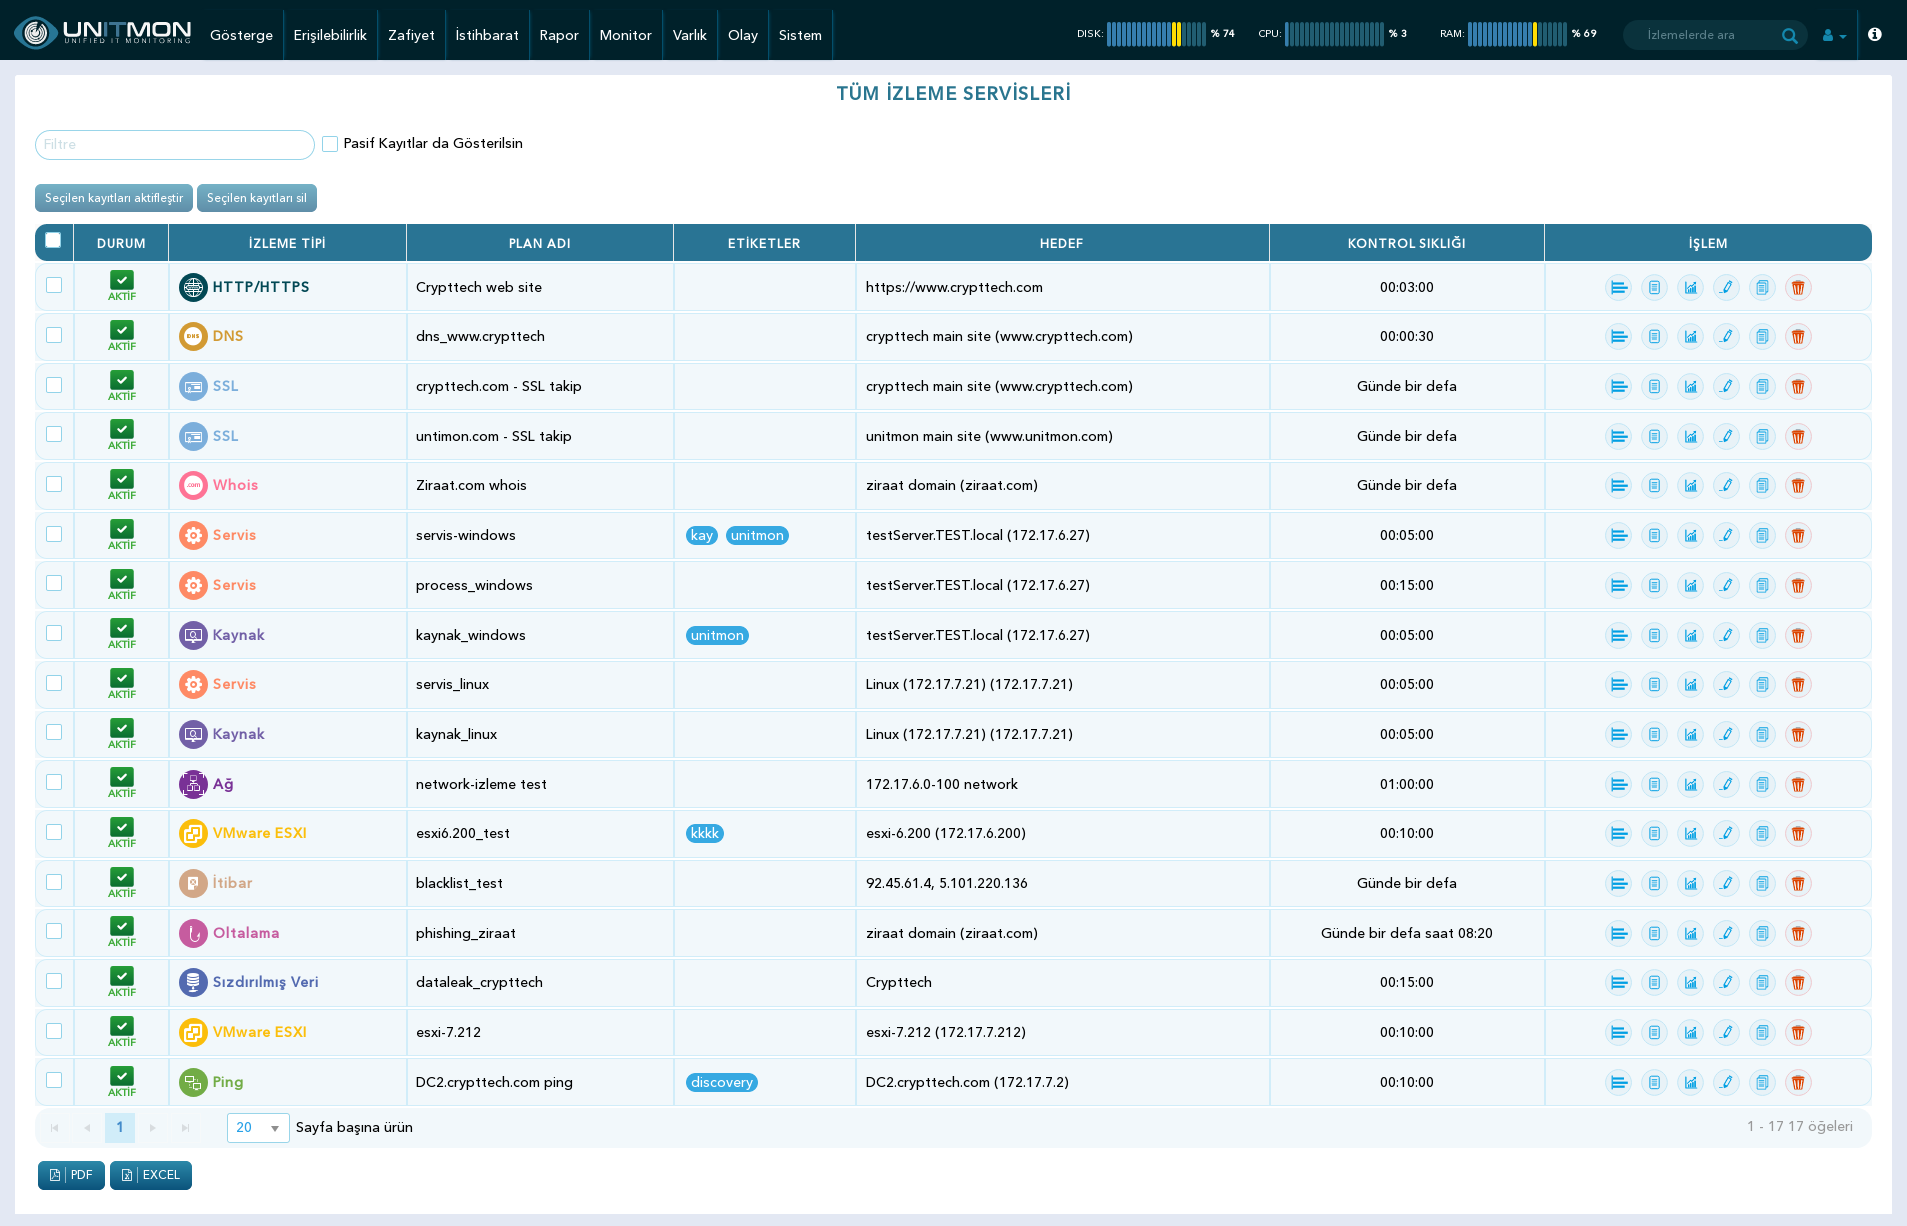The width and height of the screenshot is (1907, 1226).
Task: Expand the user account dropdown
Action: [x=1834, y=36]
